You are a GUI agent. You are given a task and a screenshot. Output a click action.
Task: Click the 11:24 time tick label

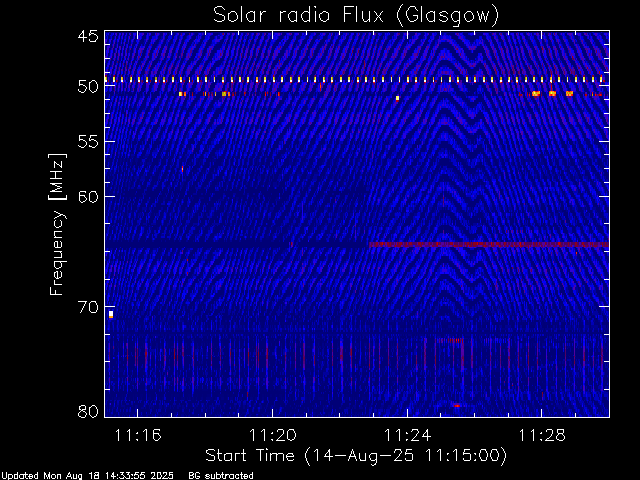pos(407,436)
